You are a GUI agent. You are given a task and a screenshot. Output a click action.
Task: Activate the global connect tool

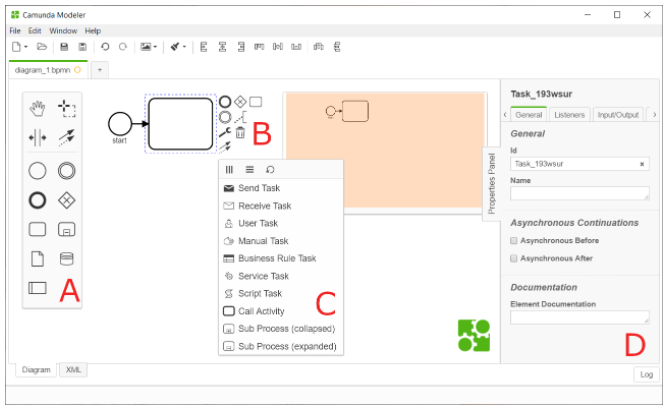67,138
